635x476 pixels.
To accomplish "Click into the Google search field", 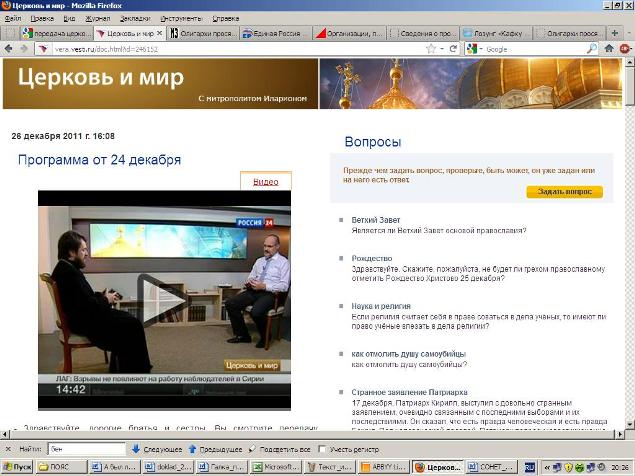I will pos(535,49).
